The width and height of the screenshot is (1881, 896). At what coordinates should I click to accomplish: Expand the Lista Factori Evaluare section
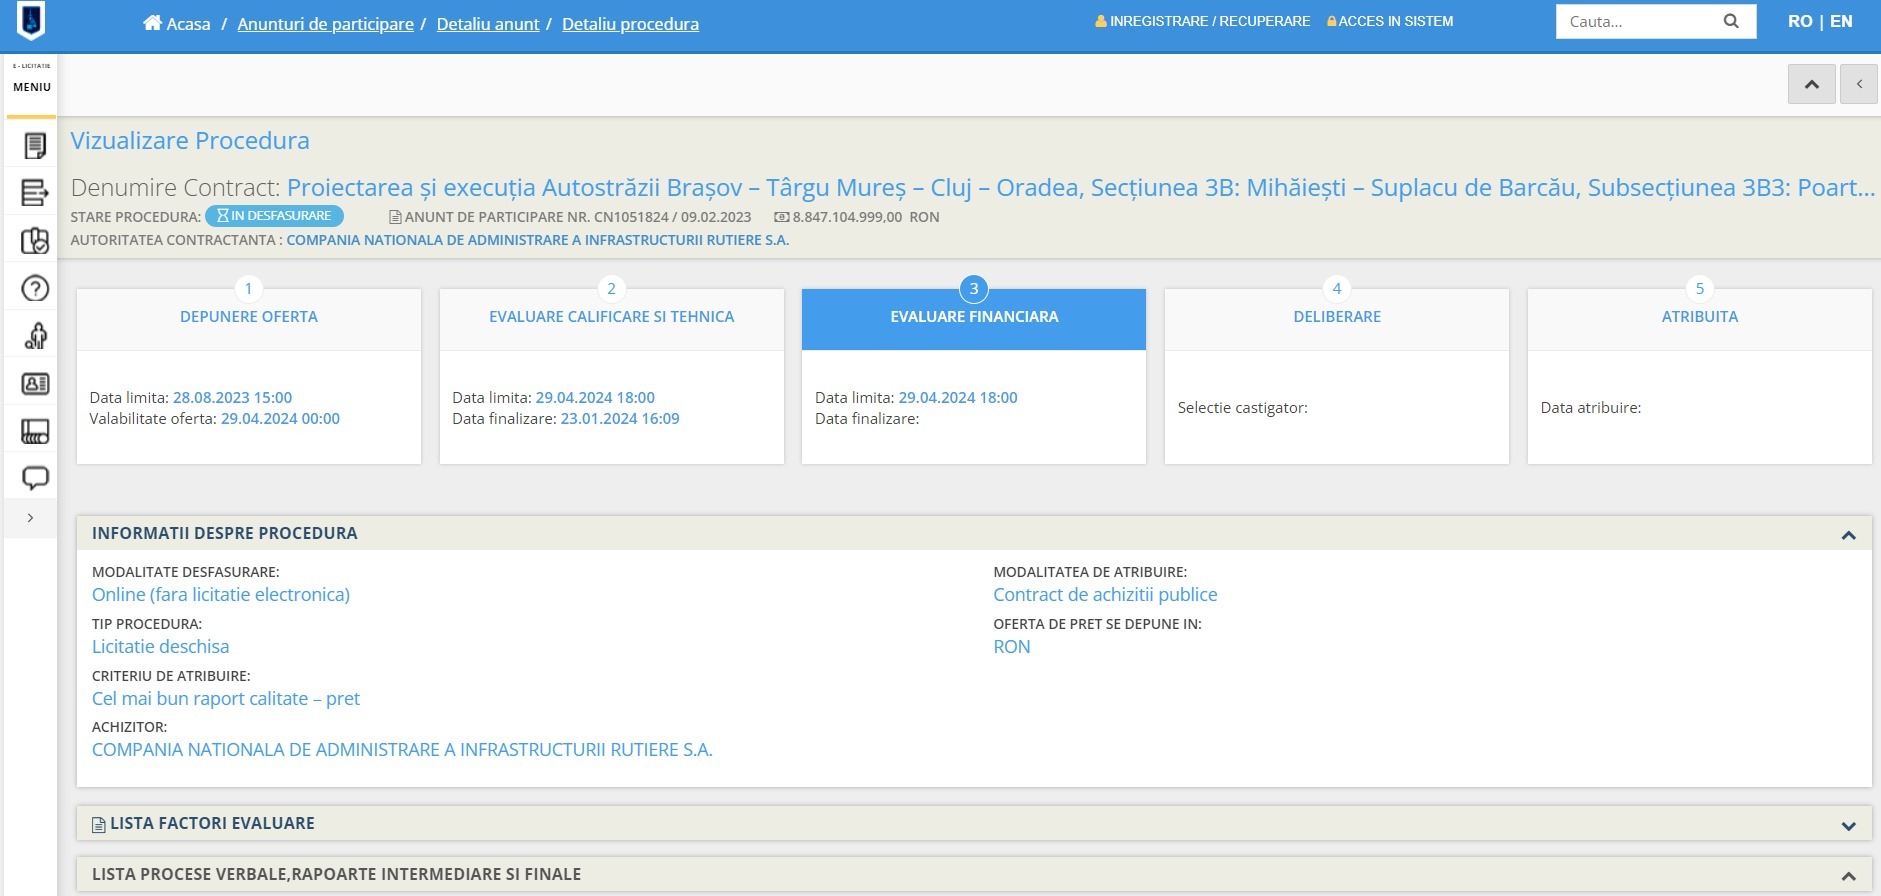coord(1848,826)
